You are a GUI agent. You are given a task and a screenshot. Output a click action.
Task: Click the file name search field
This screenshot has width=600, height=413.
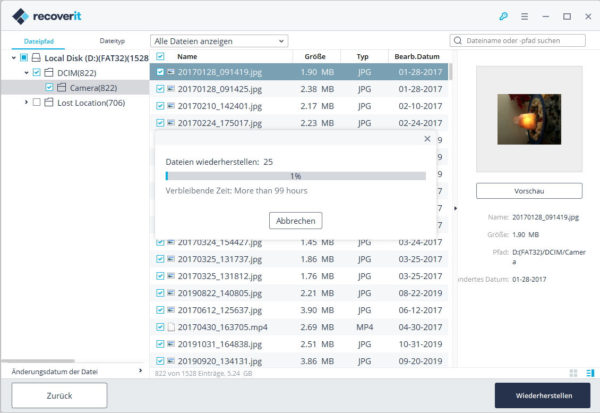[517, 40]
